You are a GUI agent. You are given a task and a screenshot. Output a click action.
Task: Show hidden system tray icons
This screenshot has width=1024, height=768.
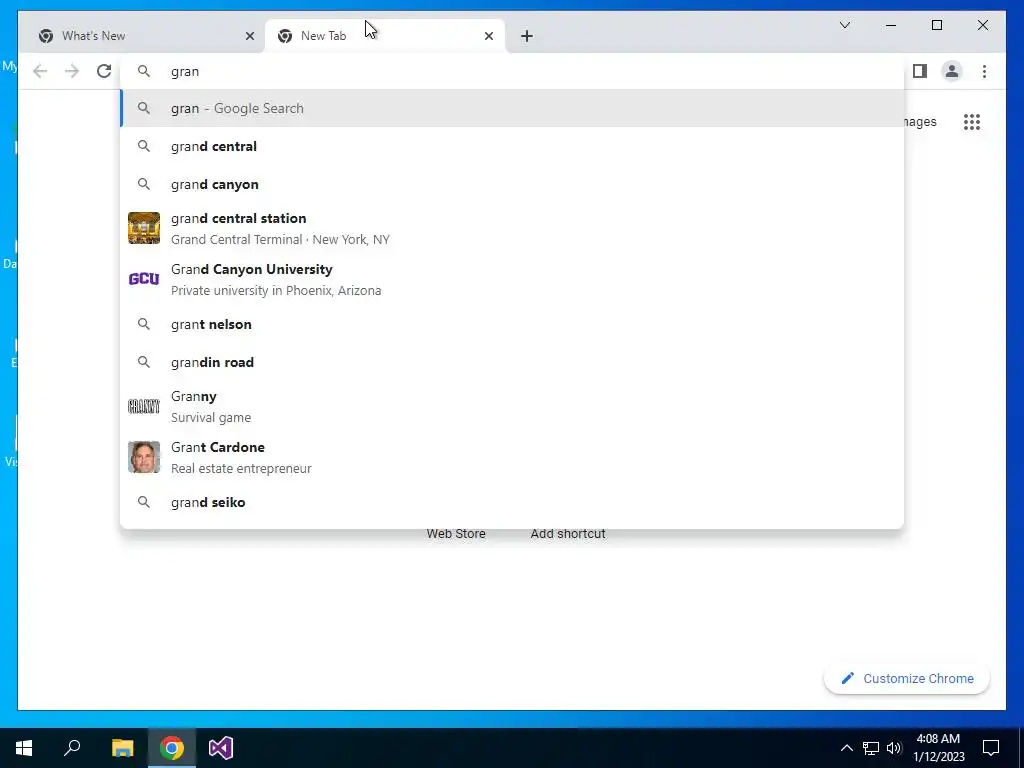[x=846, y=748]
